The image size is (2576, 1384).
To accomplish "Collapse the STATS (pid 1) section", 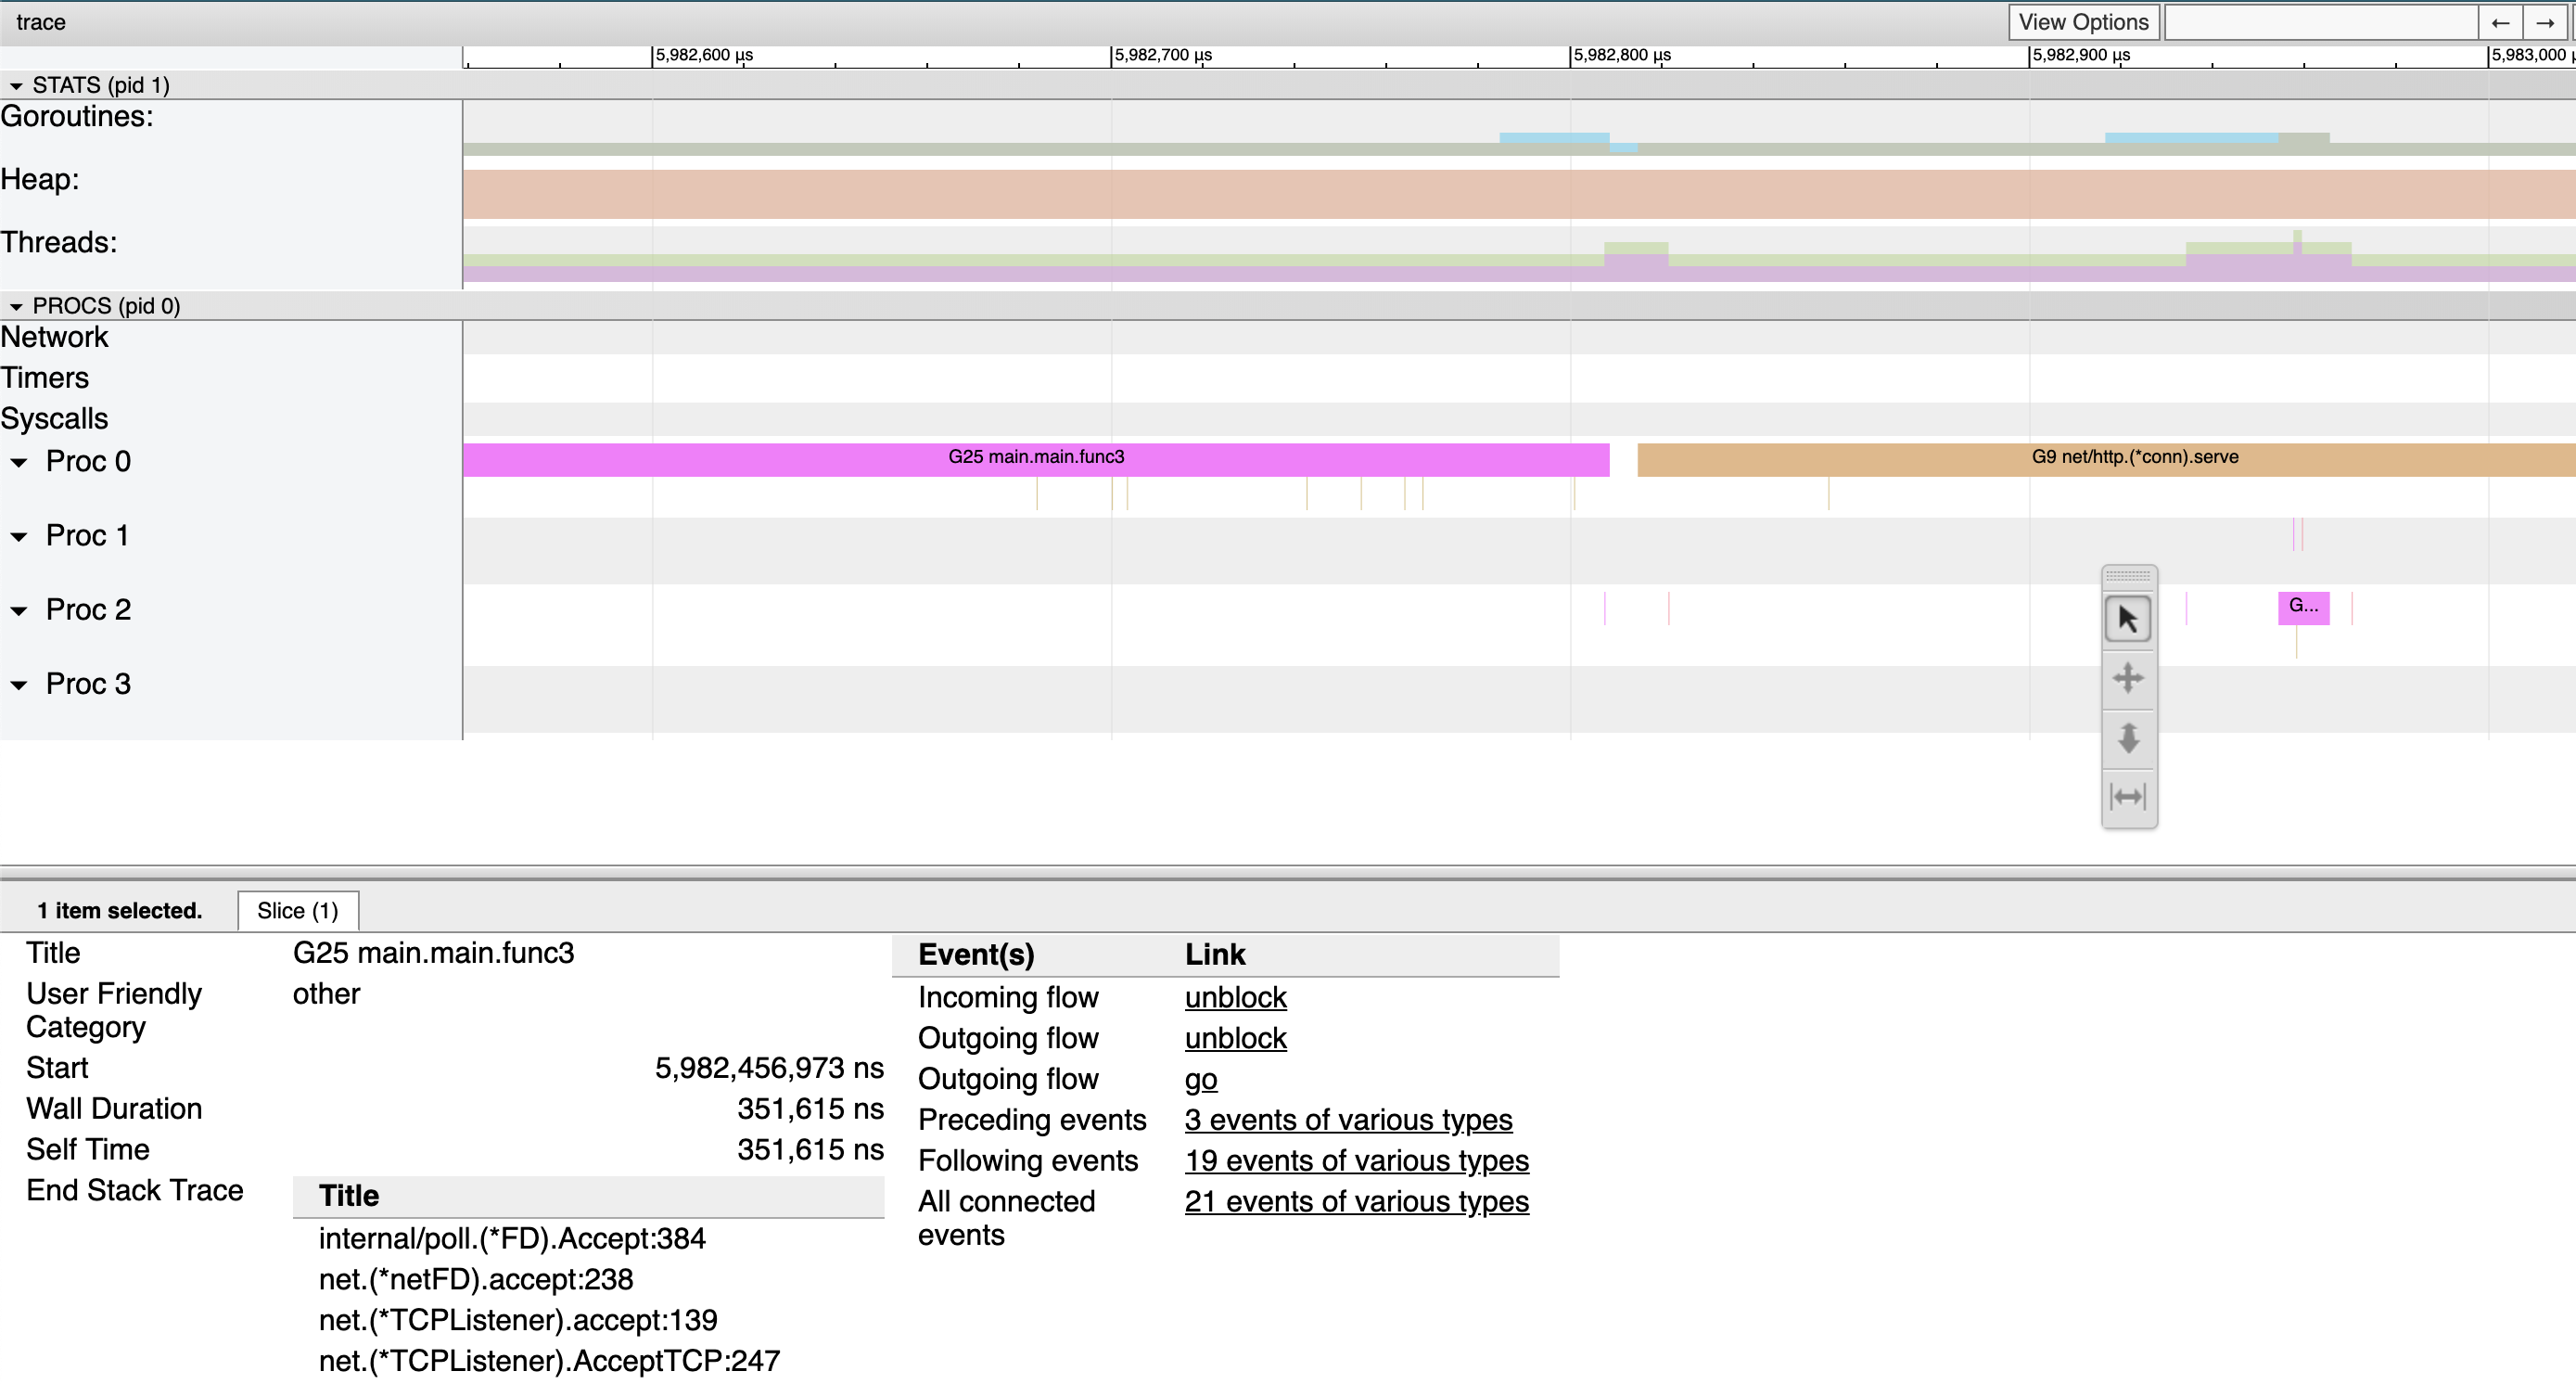I will click(x=16, y=86).
